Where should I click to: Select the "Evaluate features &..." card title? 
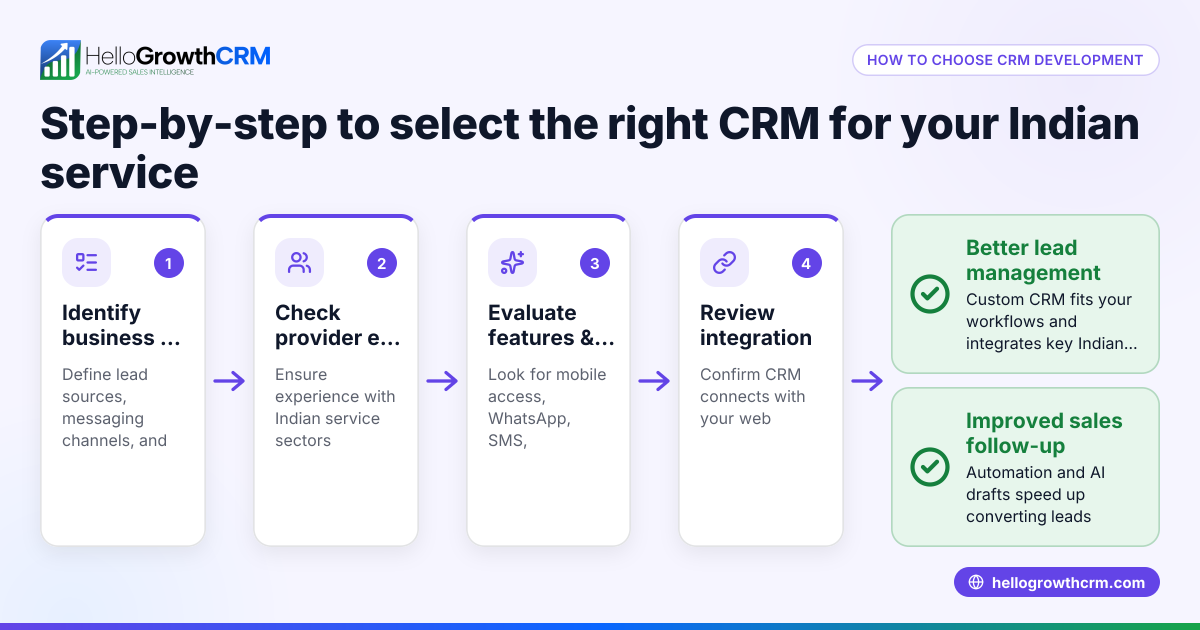[x=551, y=325]
